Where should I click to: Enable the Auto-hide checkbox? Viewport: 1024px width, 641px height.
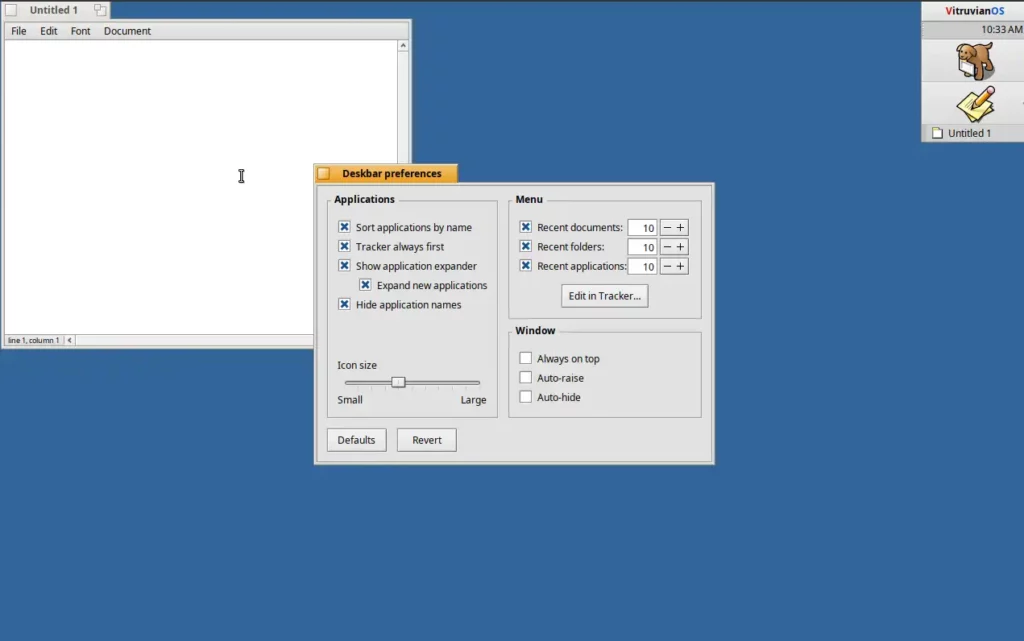point(526,397)
